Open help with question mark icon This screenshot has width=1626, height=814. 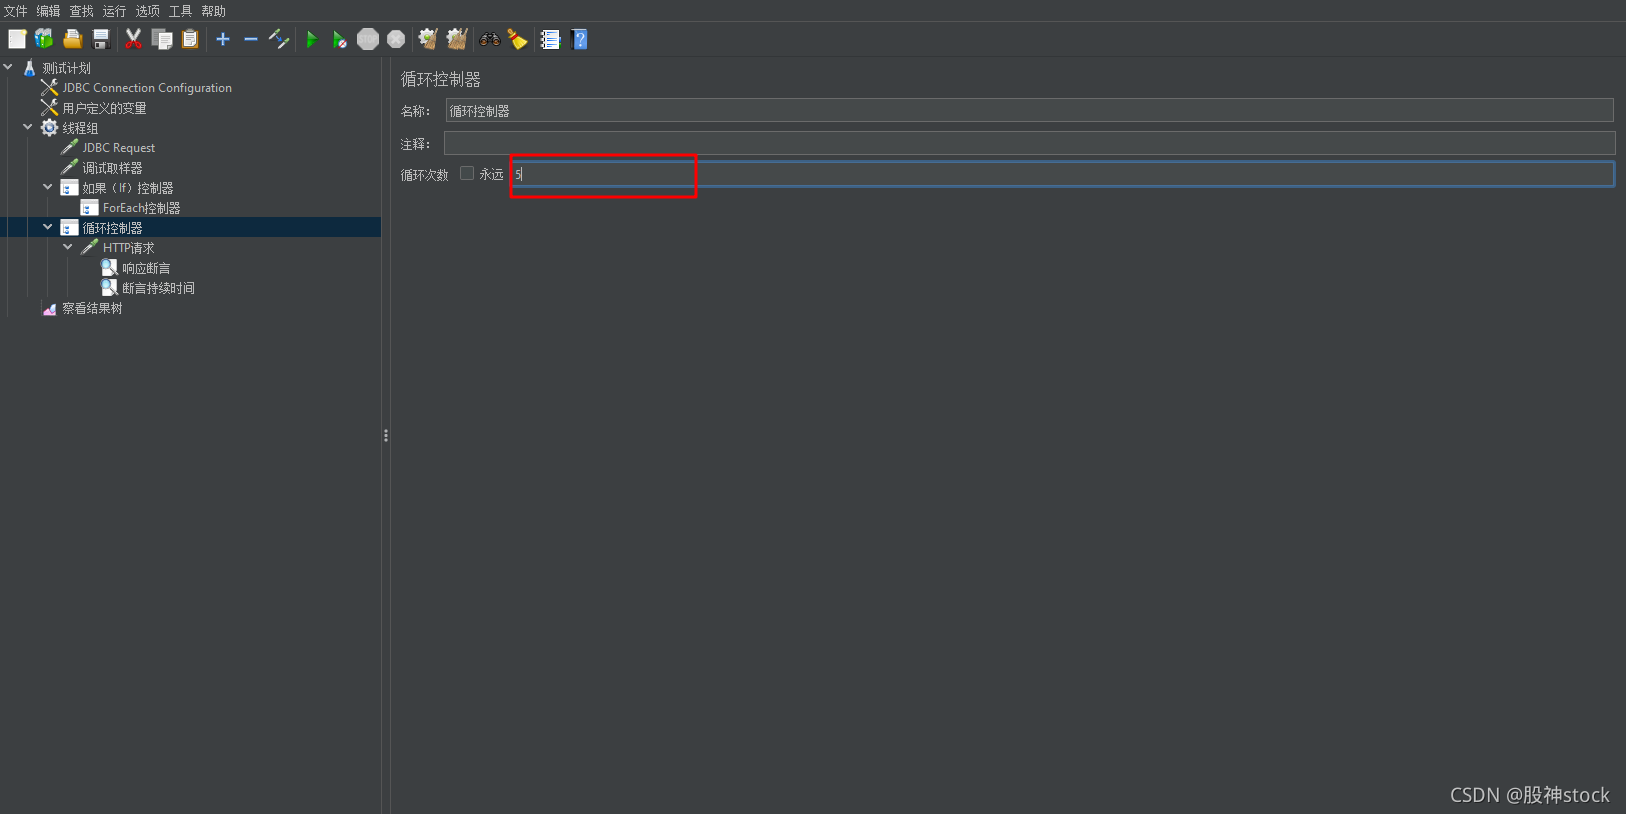579,39
